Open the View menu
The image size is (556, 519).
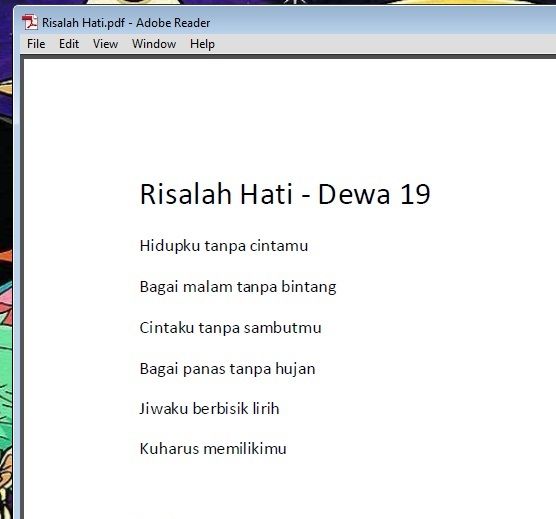pyautogui.click(x=105, y=44)
